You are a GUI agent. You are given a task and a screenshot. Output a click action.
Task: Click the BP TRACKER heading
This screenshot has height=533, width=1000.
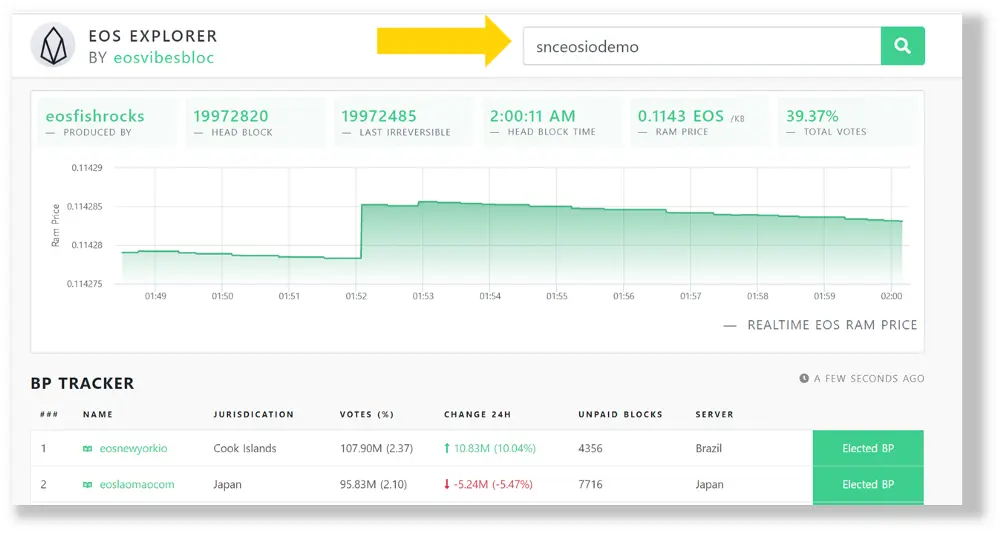[x=82, y=383]
